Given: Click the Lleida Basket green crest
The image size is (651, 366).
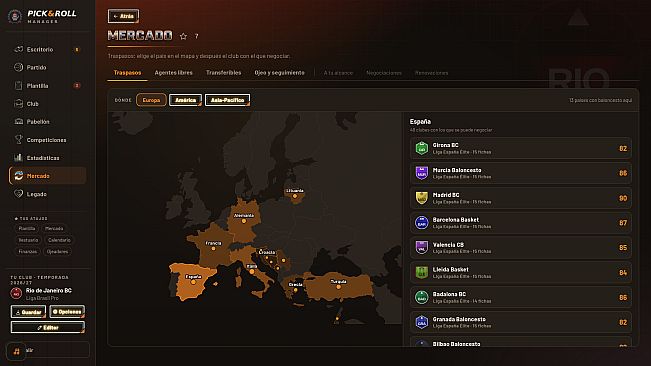Looking at the screenshot, I should (421, 273).
